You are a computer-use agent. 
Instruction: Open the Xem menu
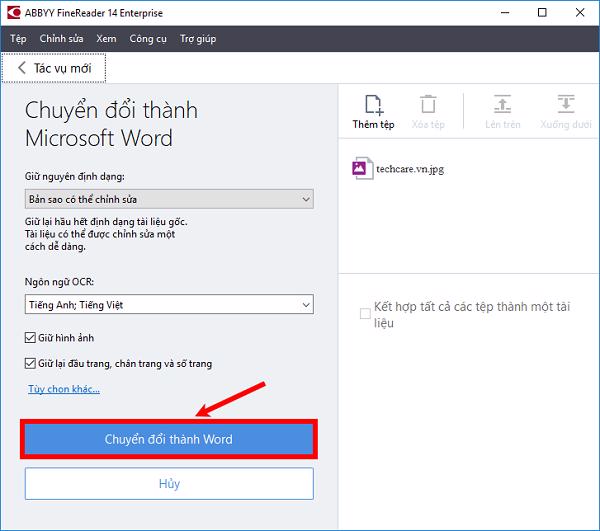tap(106, 39)
